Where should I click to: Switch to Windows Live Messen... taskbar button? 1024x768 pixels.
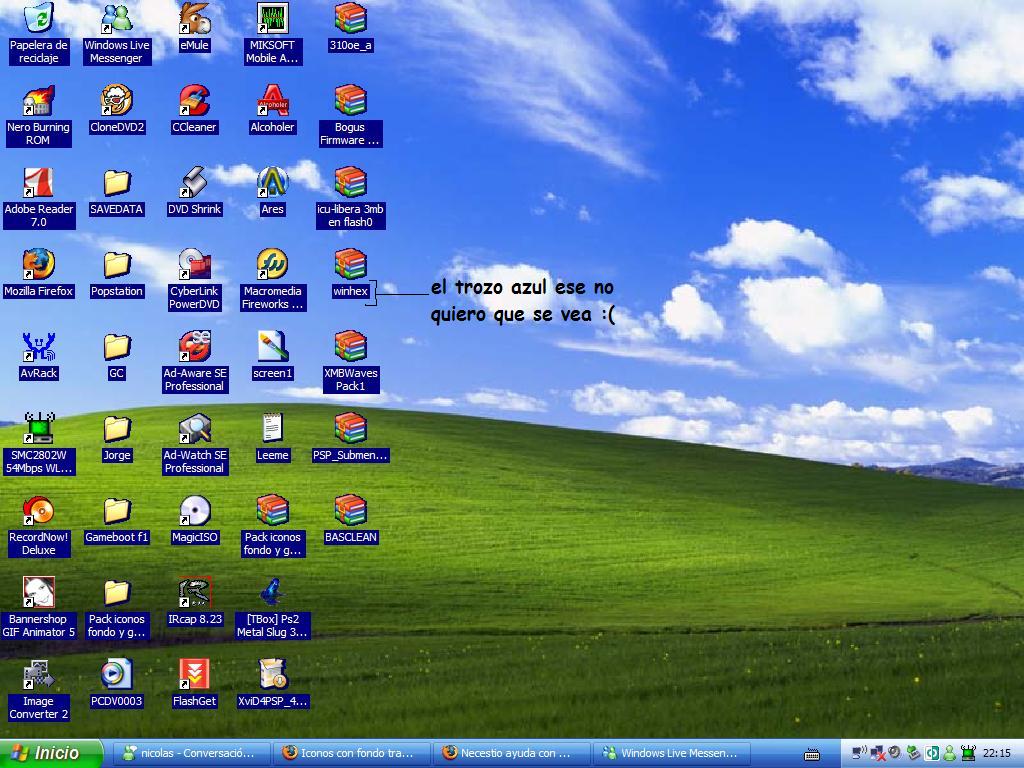(x=671, y=754)
